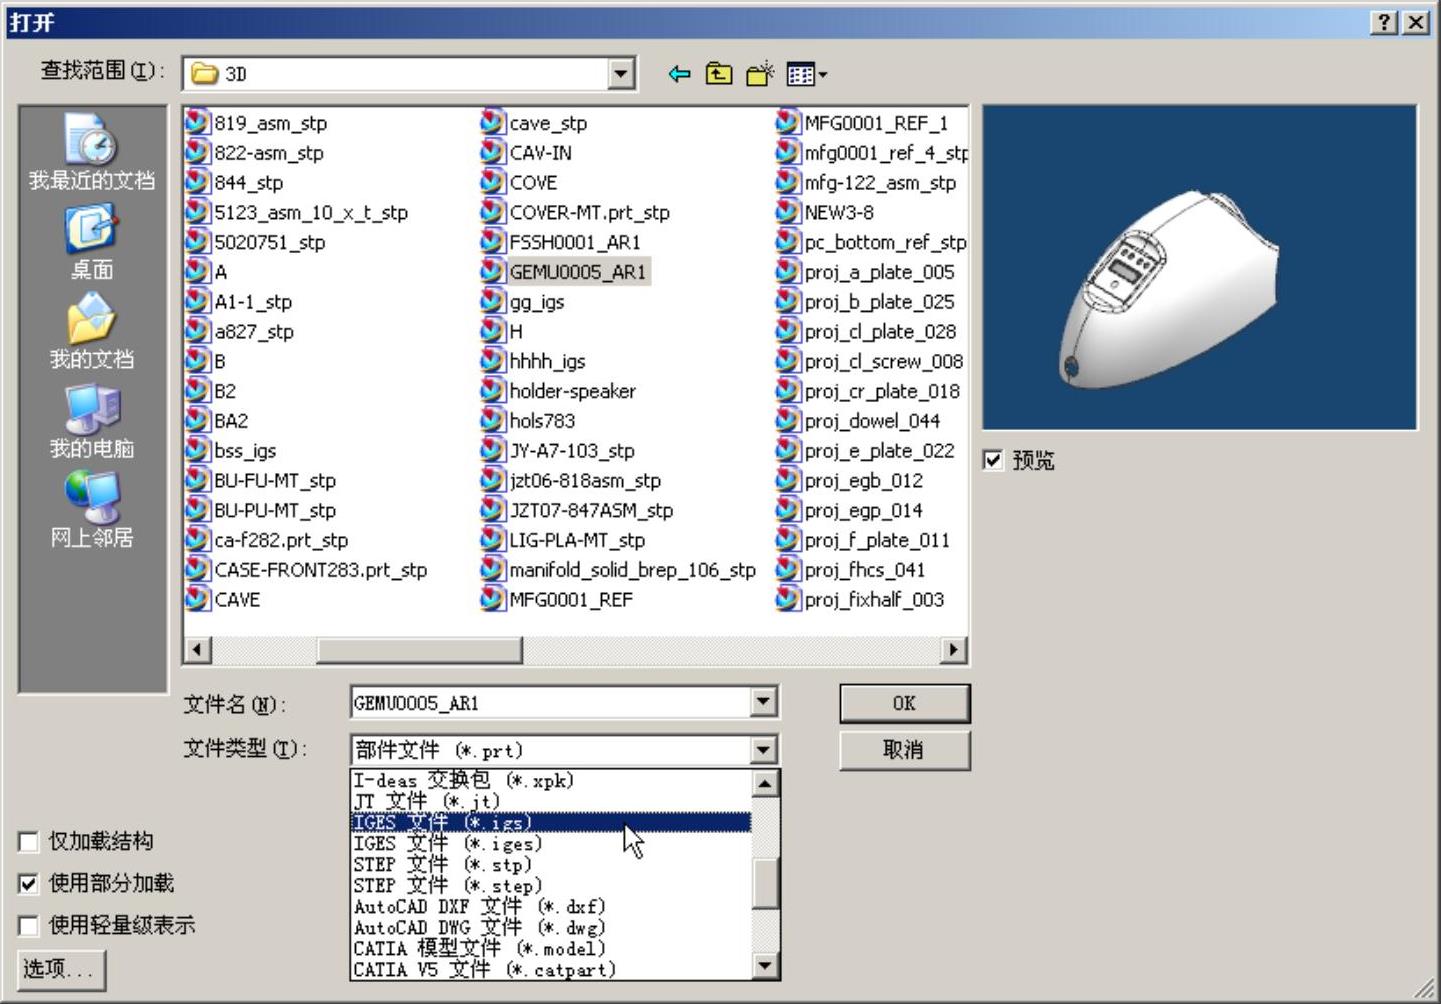Open the view menu icon
1441x1004 pixels.
point(800,74)
